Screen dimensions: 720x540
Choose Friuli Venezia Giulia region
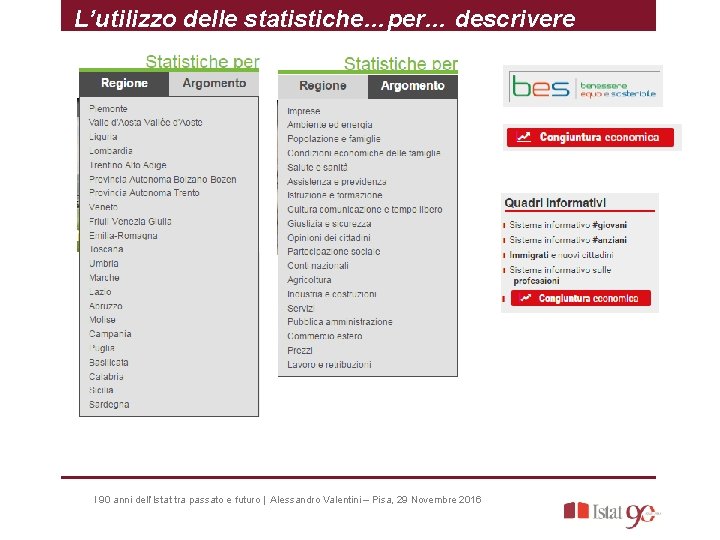point(130,221)
